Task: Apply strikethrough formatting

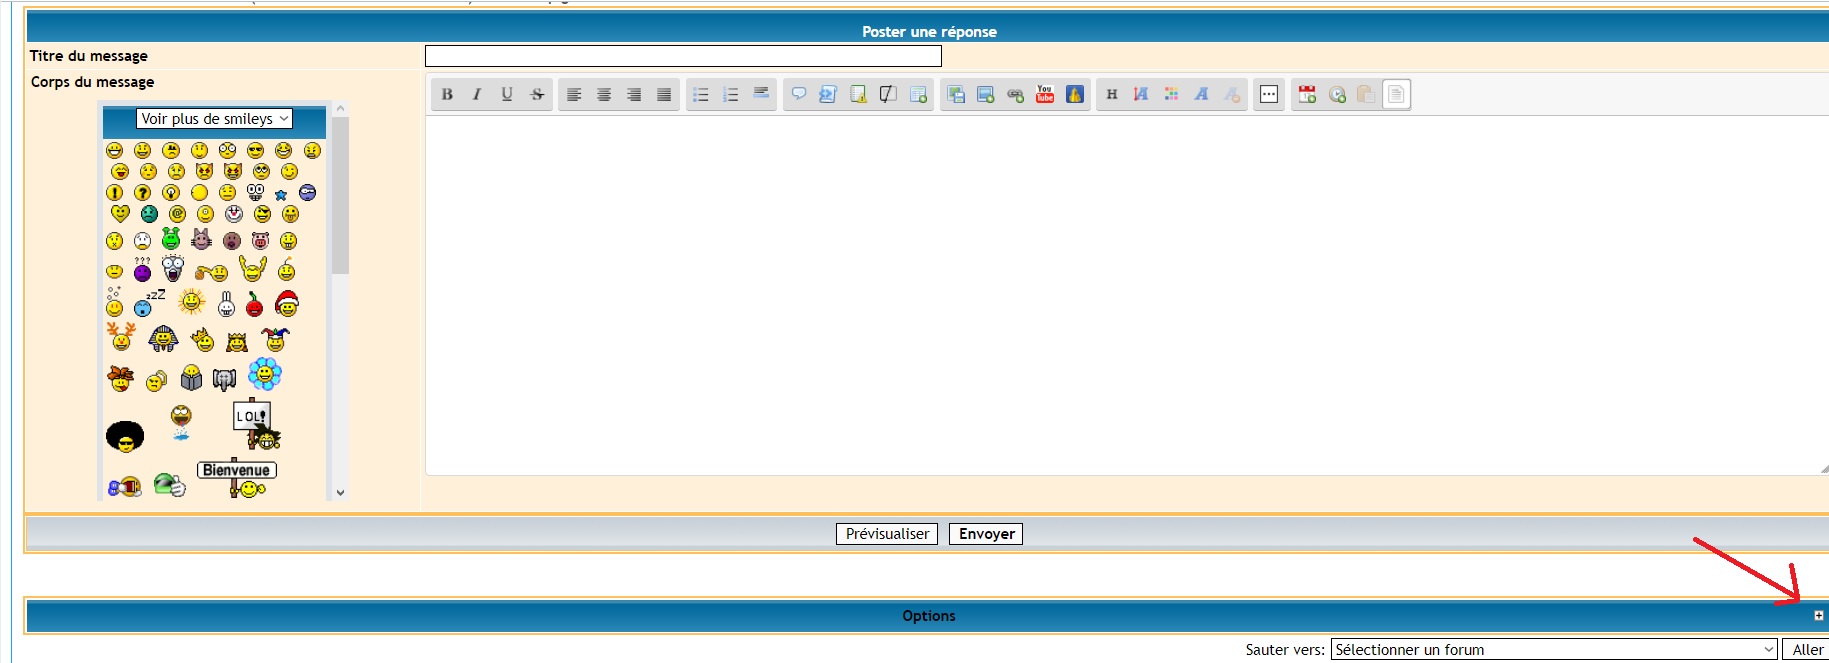Action: [x=537, y=95]
